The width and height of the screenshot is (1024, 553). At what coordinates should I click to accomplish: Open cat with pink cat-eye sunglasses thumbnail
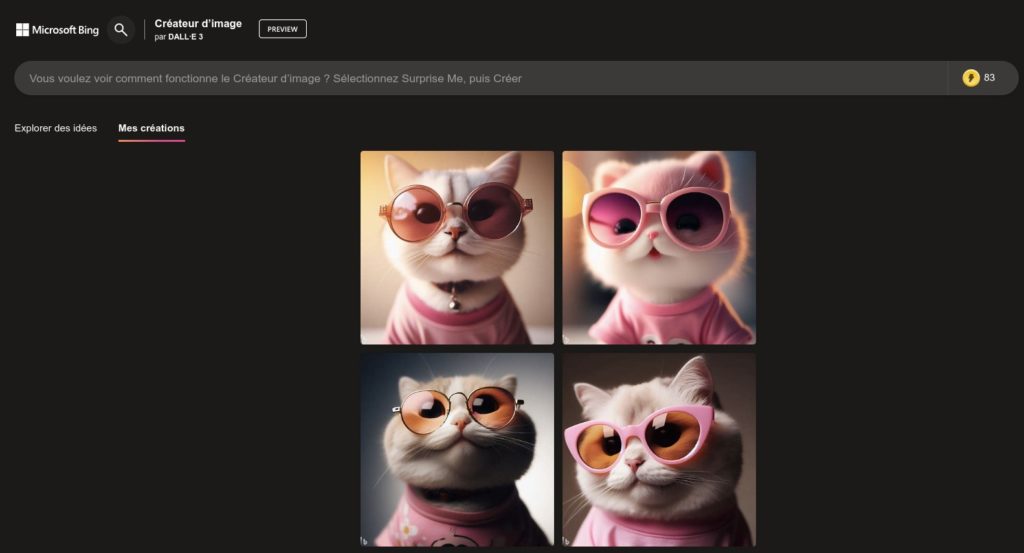(x=659, y=450)
